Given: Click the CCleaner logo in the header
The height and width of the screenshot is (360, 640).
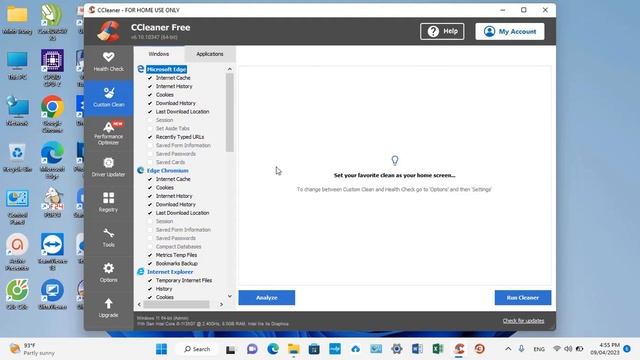Looking at the screenshot, I should tap(109, 31).
